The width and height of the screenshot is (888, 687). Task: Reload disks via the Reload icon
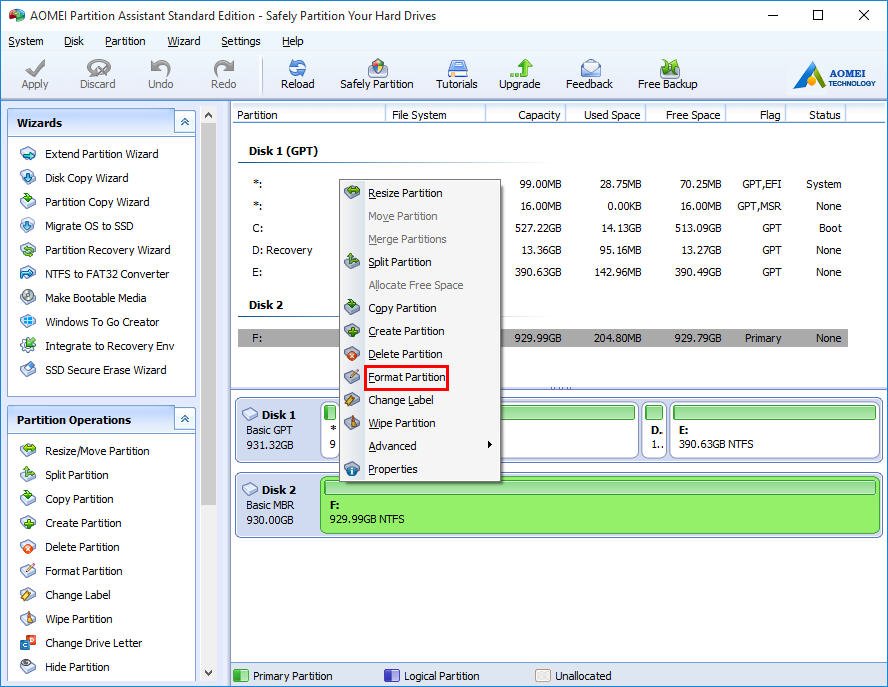click(297, 74)
